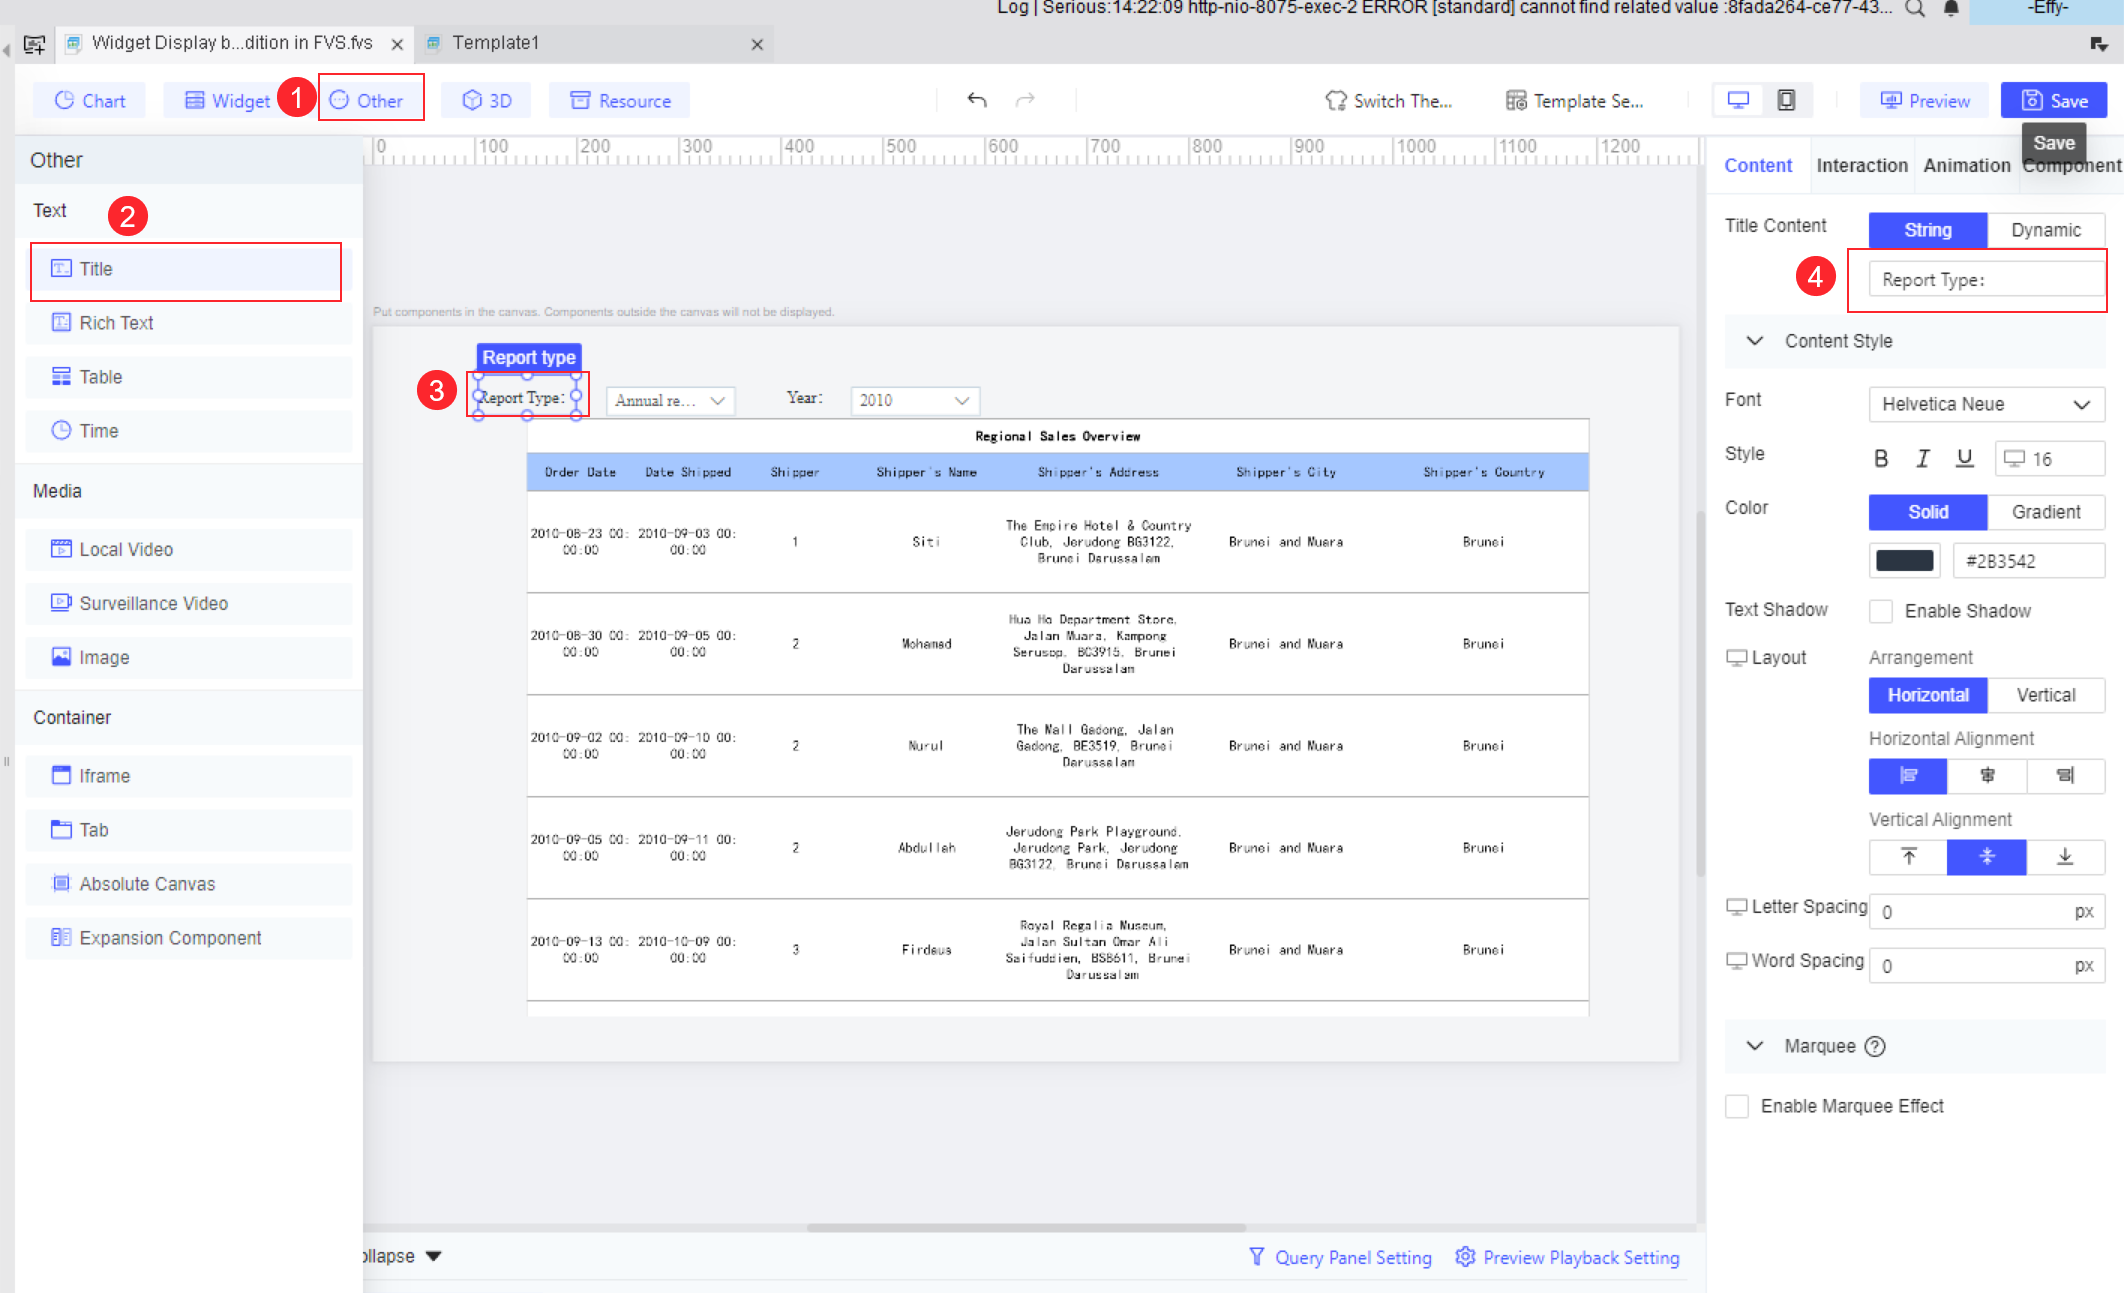The width and height of the screenshot is (2124, 1293).
Task: Align text horizontally left
Action: coord(1908,775)
